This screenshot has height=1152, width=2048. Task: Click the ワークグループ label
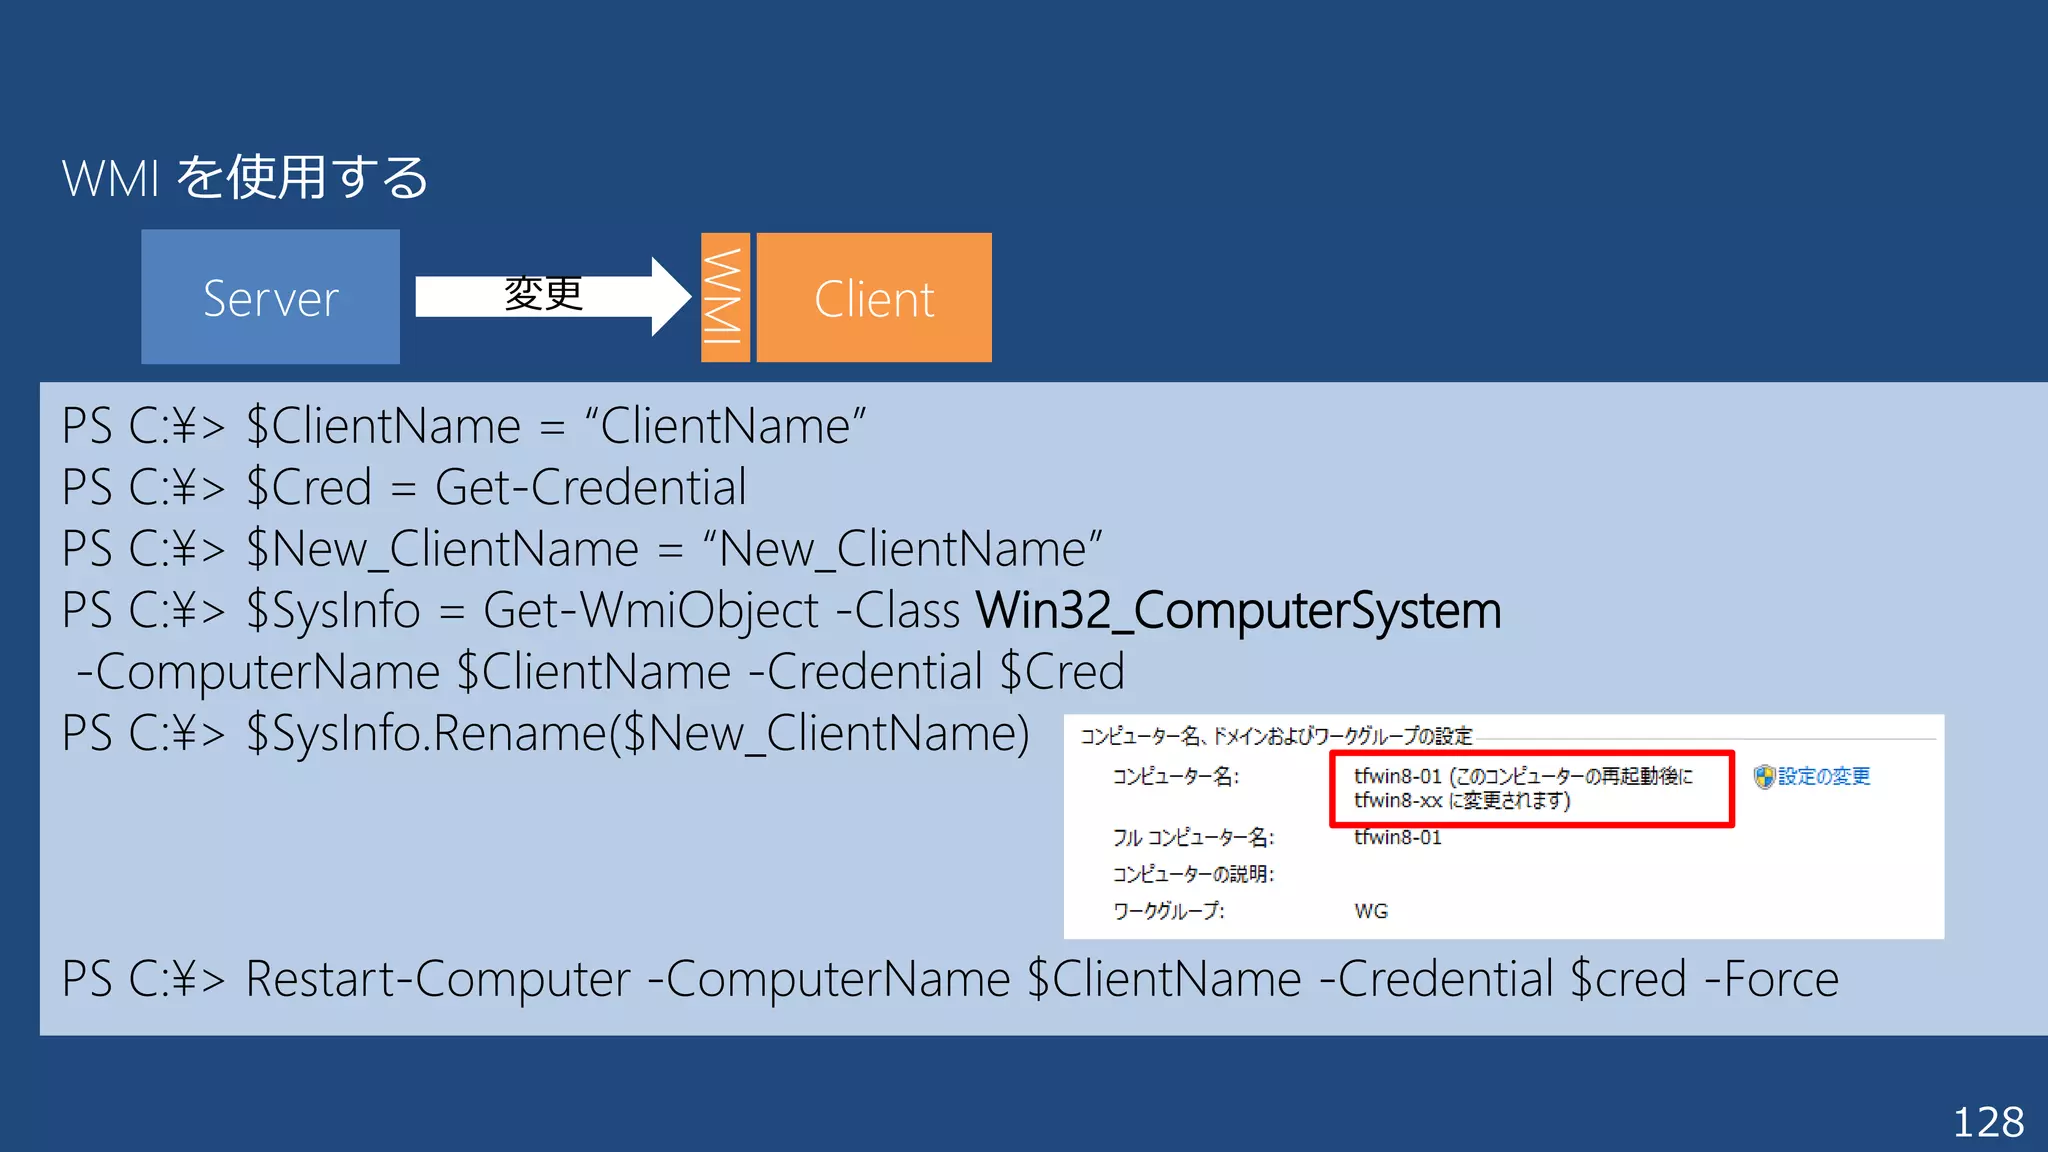pos(1168,911)
